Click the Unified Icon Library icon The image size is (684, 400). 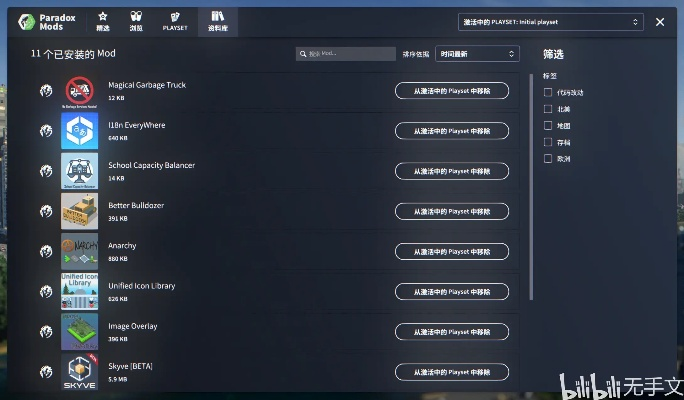79,291
